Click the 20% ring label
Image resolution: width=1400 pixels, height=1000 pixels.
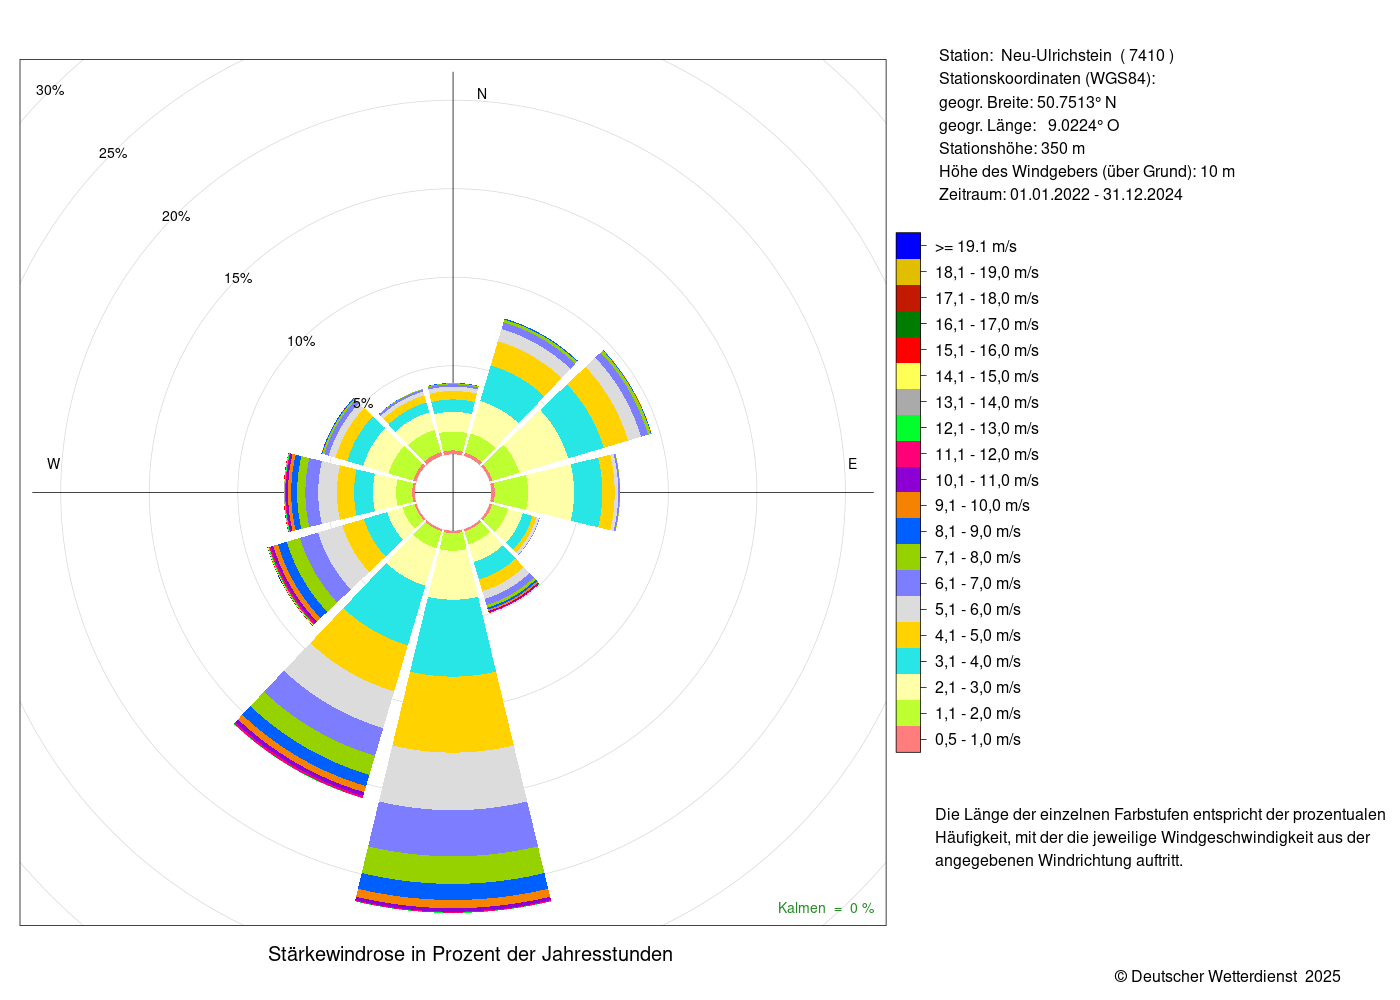pos(176,216)
